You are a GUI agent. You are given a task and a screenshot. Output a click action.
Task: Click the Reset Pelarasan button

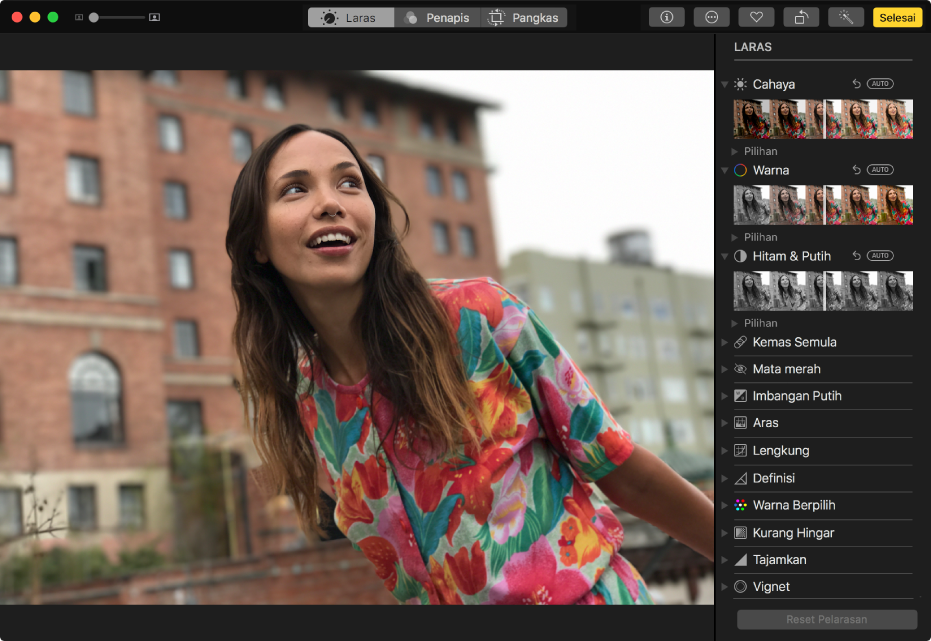pos(826,619)
